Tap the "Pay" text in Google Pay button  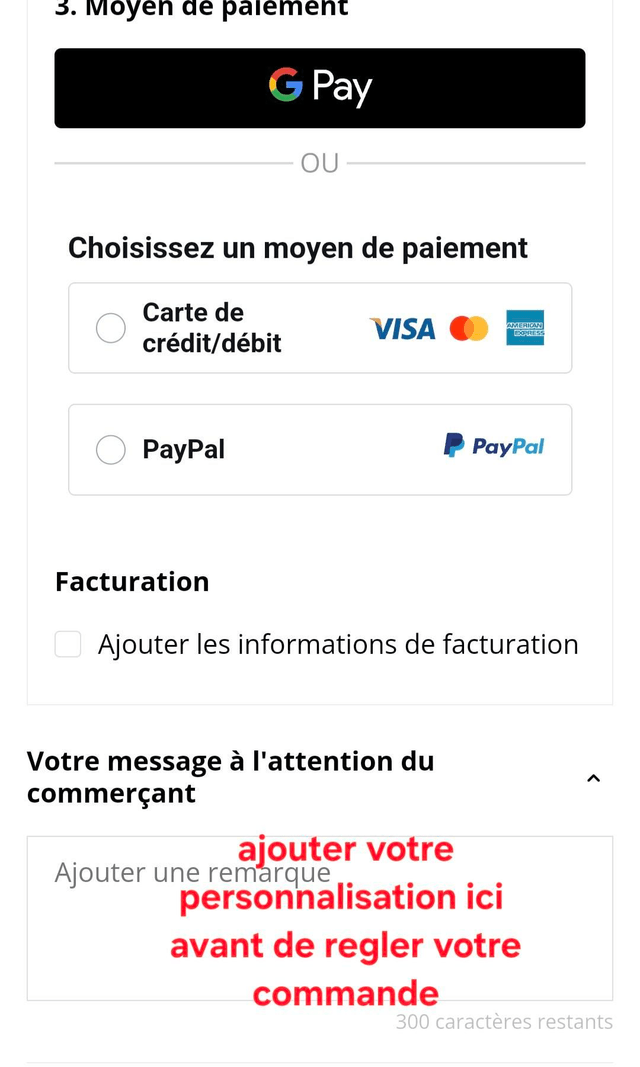342,87
